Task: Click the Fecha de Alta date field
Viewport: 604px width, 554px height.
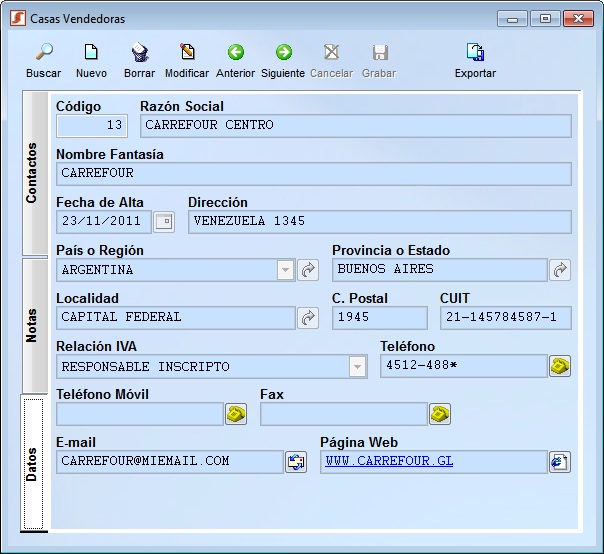Action: click(x=104, y=222)
